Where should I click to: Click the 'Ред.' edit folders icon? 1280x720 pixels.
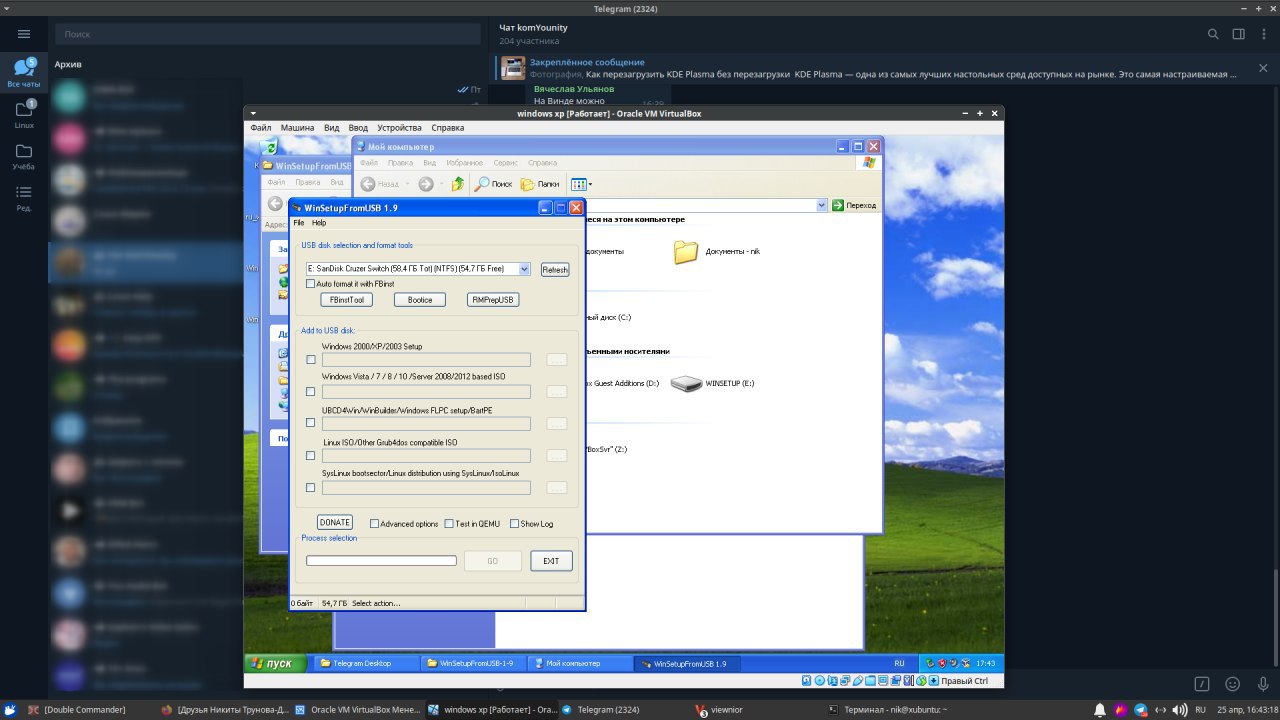coord(24,197)
